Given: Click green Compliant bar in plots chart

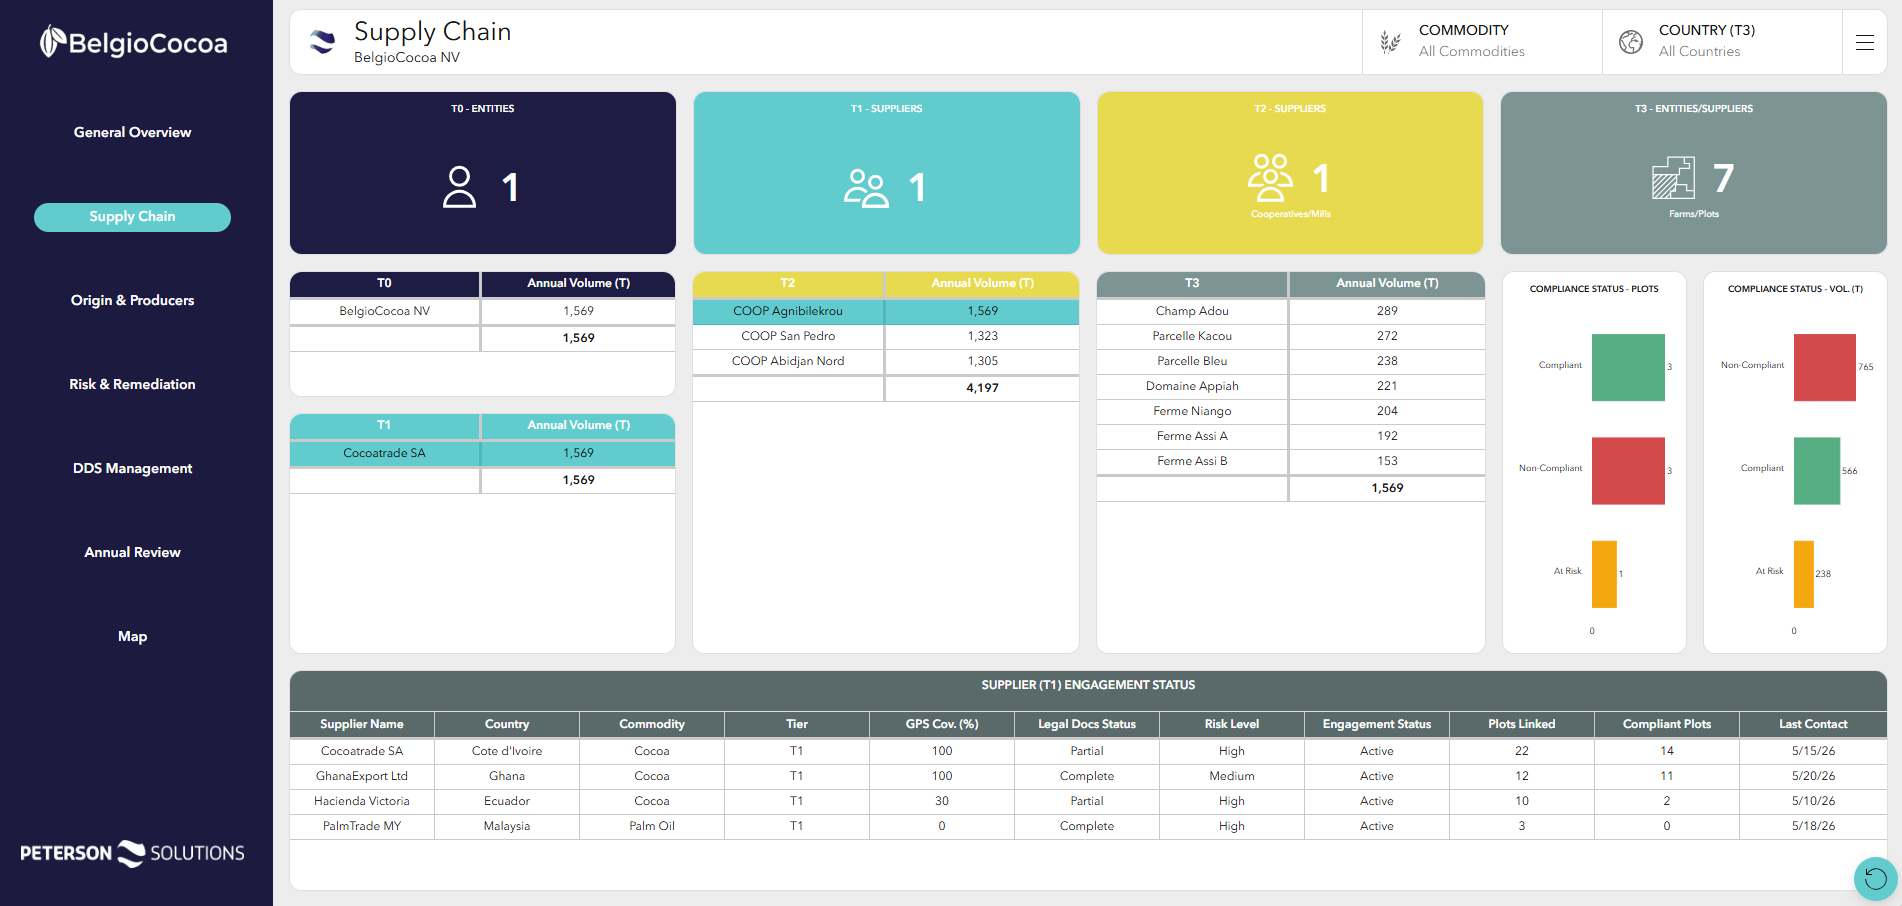Looking at the screenshot, I should click(1628, 367).
